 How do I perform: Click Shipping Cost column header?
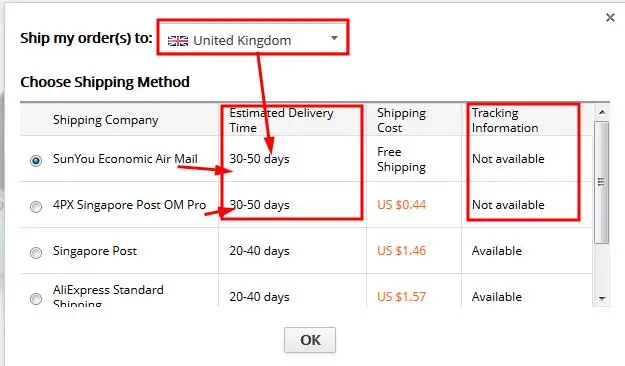401,120
